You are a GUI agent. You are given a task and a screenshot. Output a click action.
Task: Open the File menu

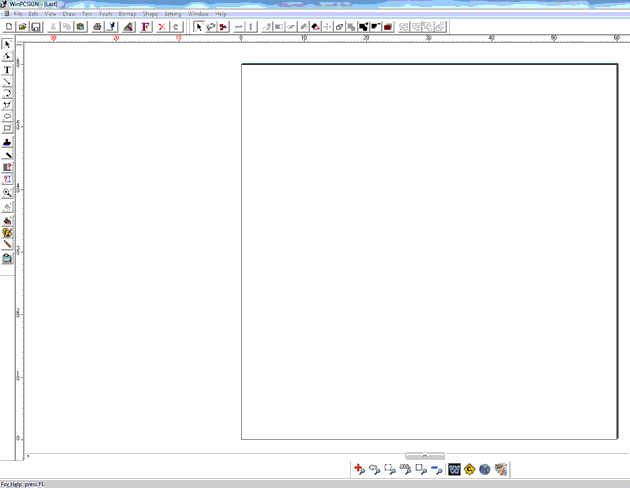(18, 14)
